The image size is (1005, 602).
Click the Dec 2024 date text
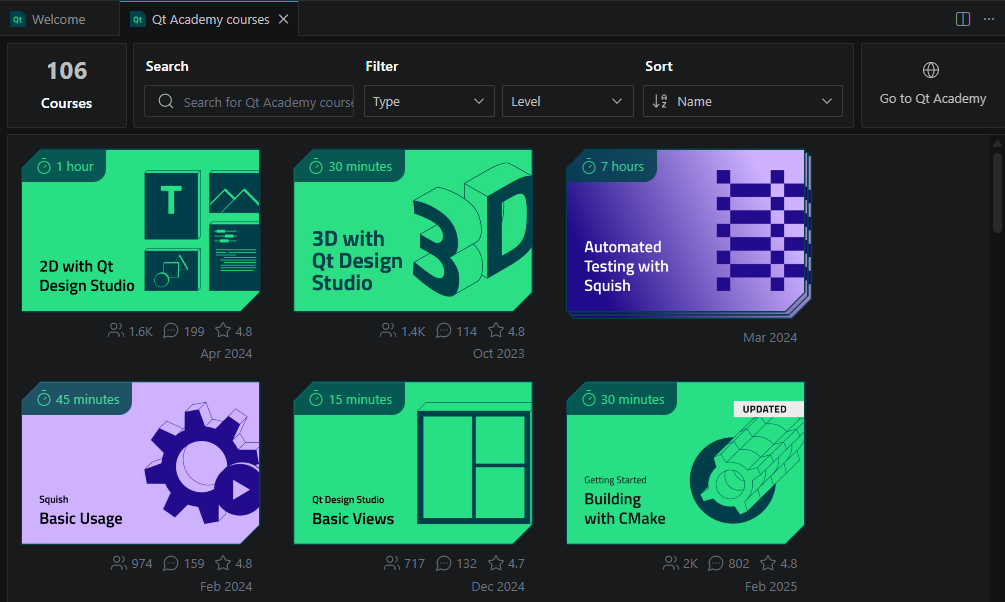(x=498, y=587)
